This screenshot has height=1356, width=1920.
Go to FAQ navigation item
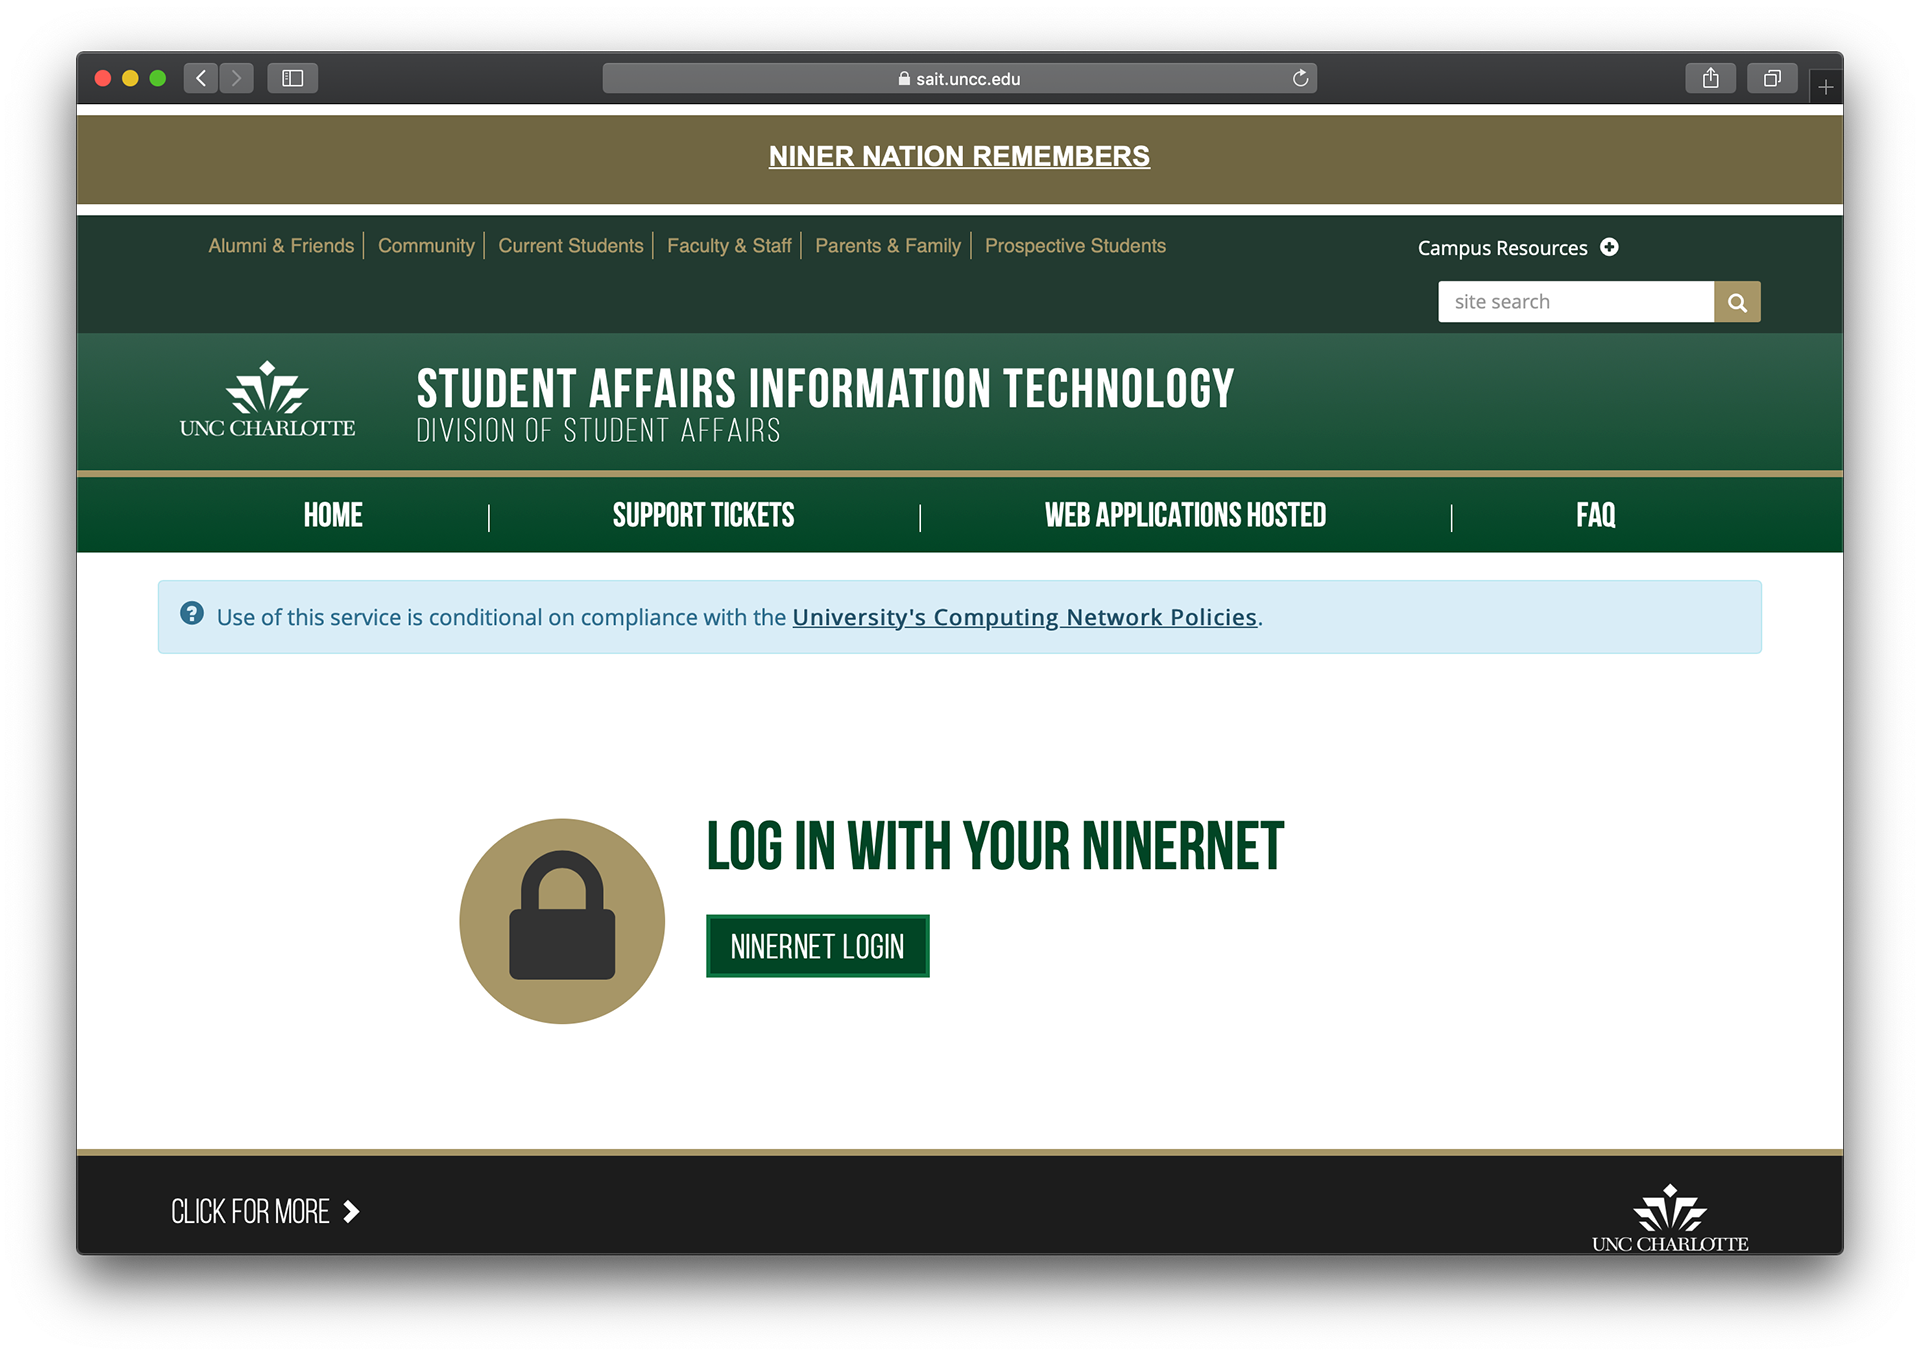click(x=1595, y=515)
